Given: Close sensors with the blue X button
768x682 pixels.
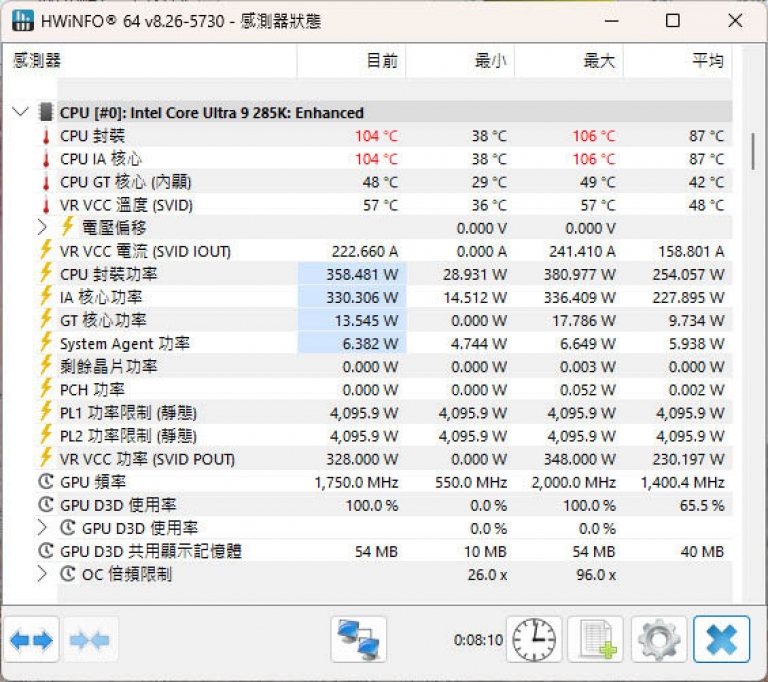Looking at the screenshot, I should pyautogui.click(x=721, y=640).
